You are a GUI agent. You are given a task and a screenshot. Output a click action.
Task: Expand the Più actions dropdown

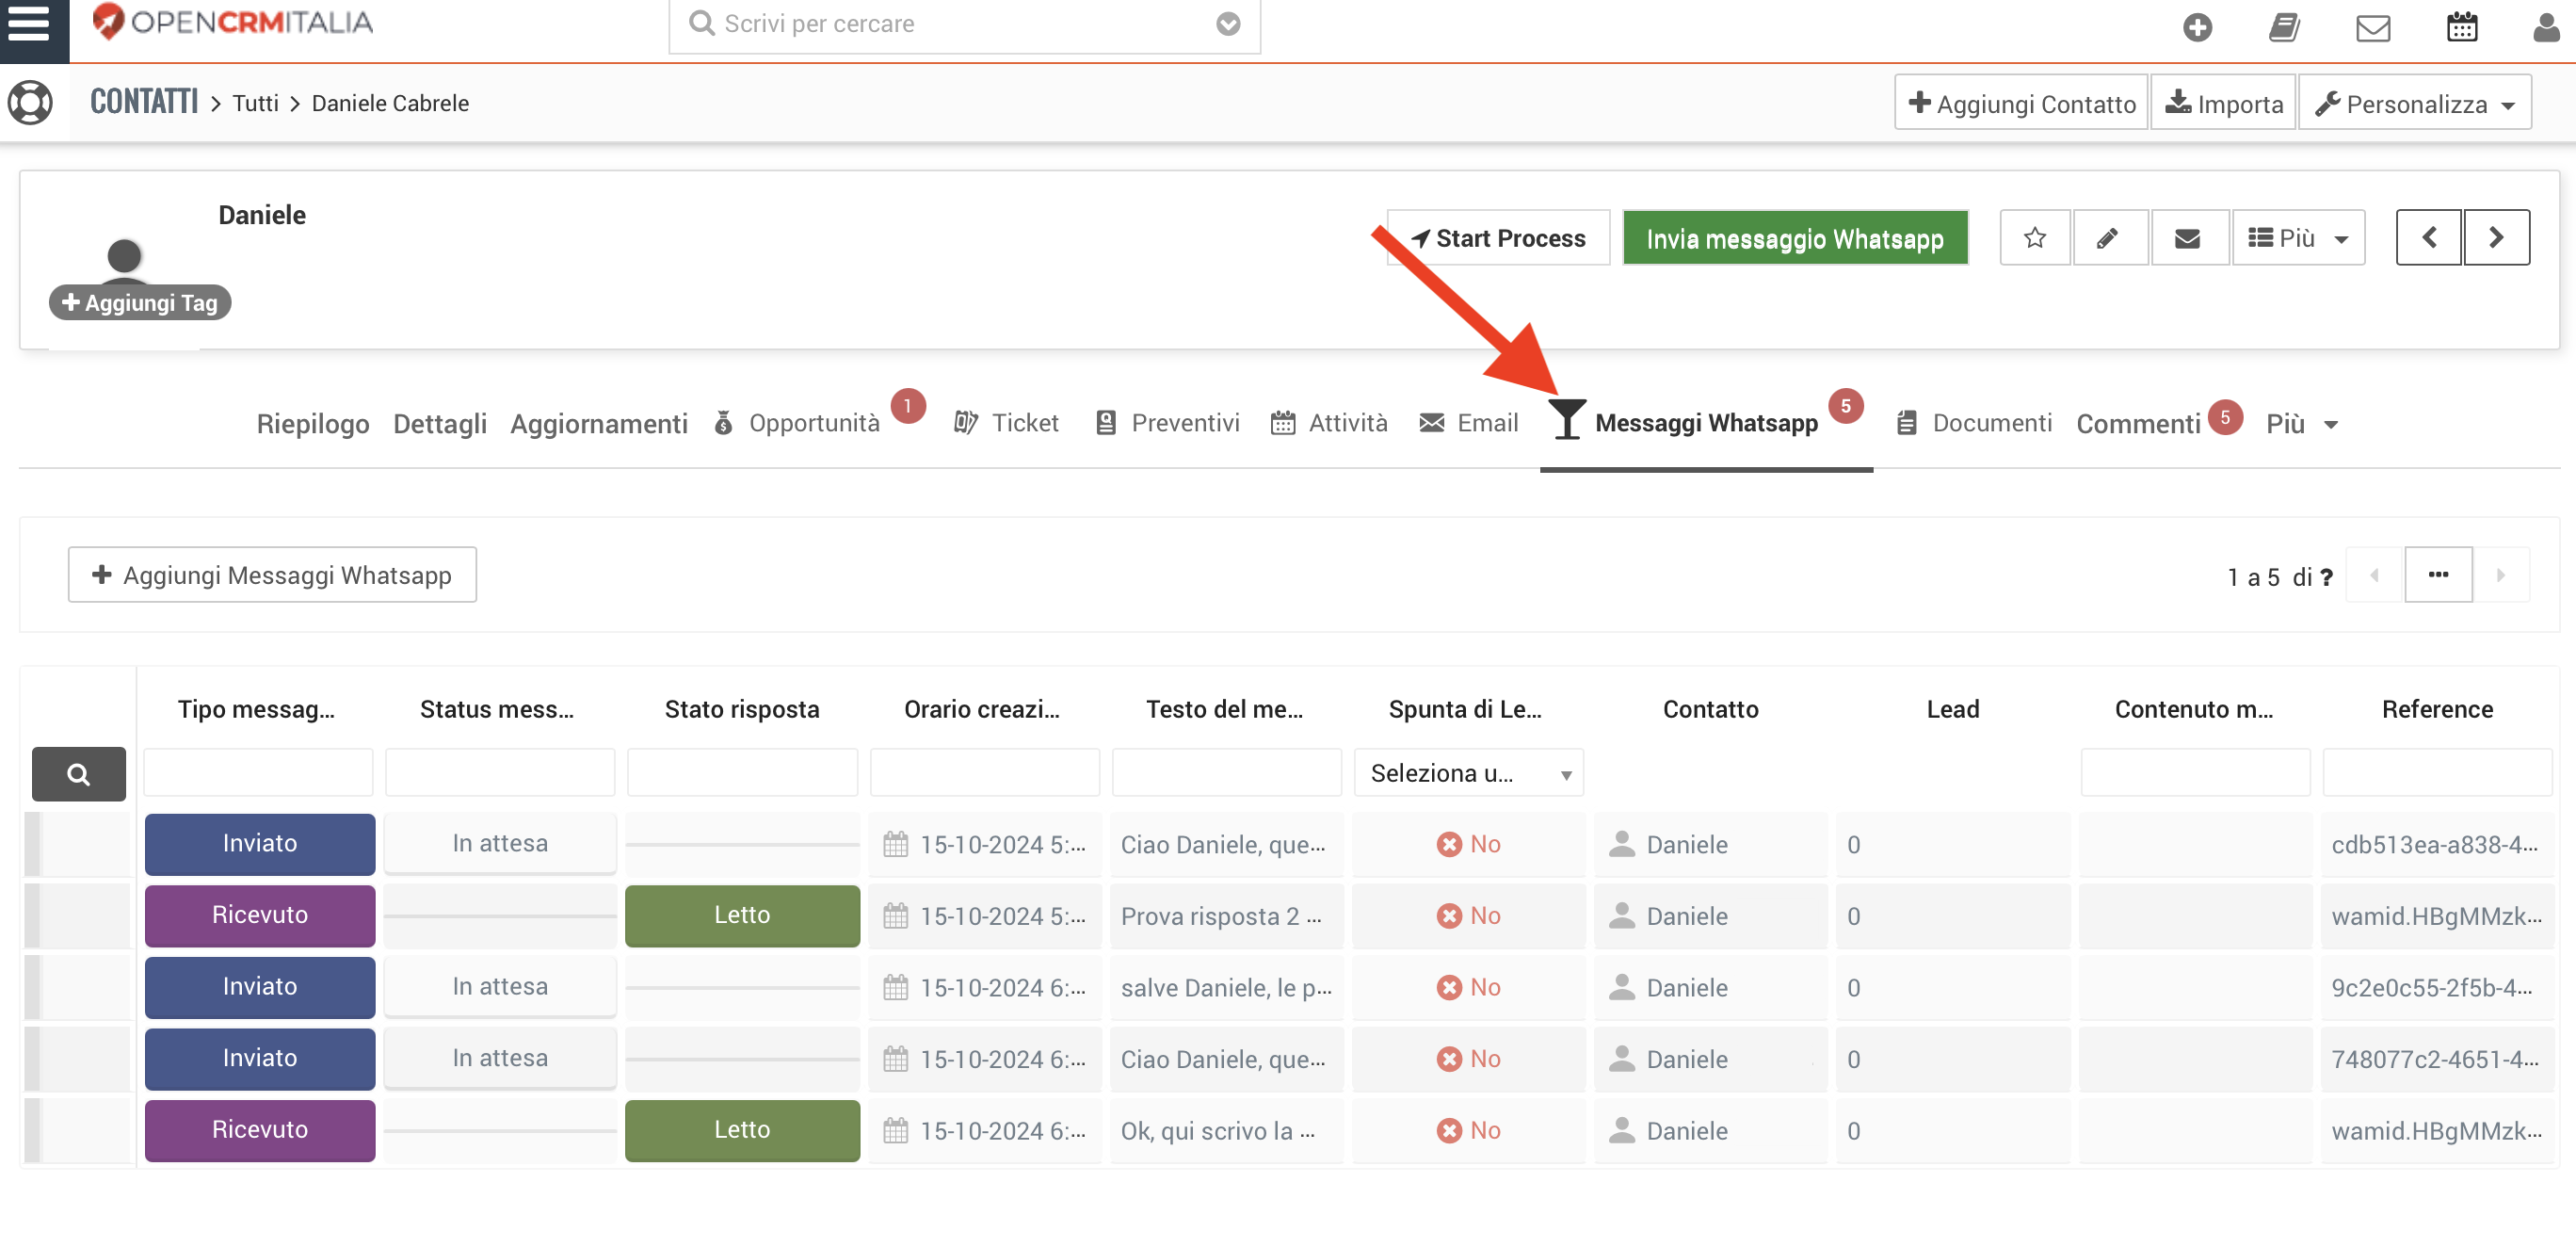coord(2298,238)
